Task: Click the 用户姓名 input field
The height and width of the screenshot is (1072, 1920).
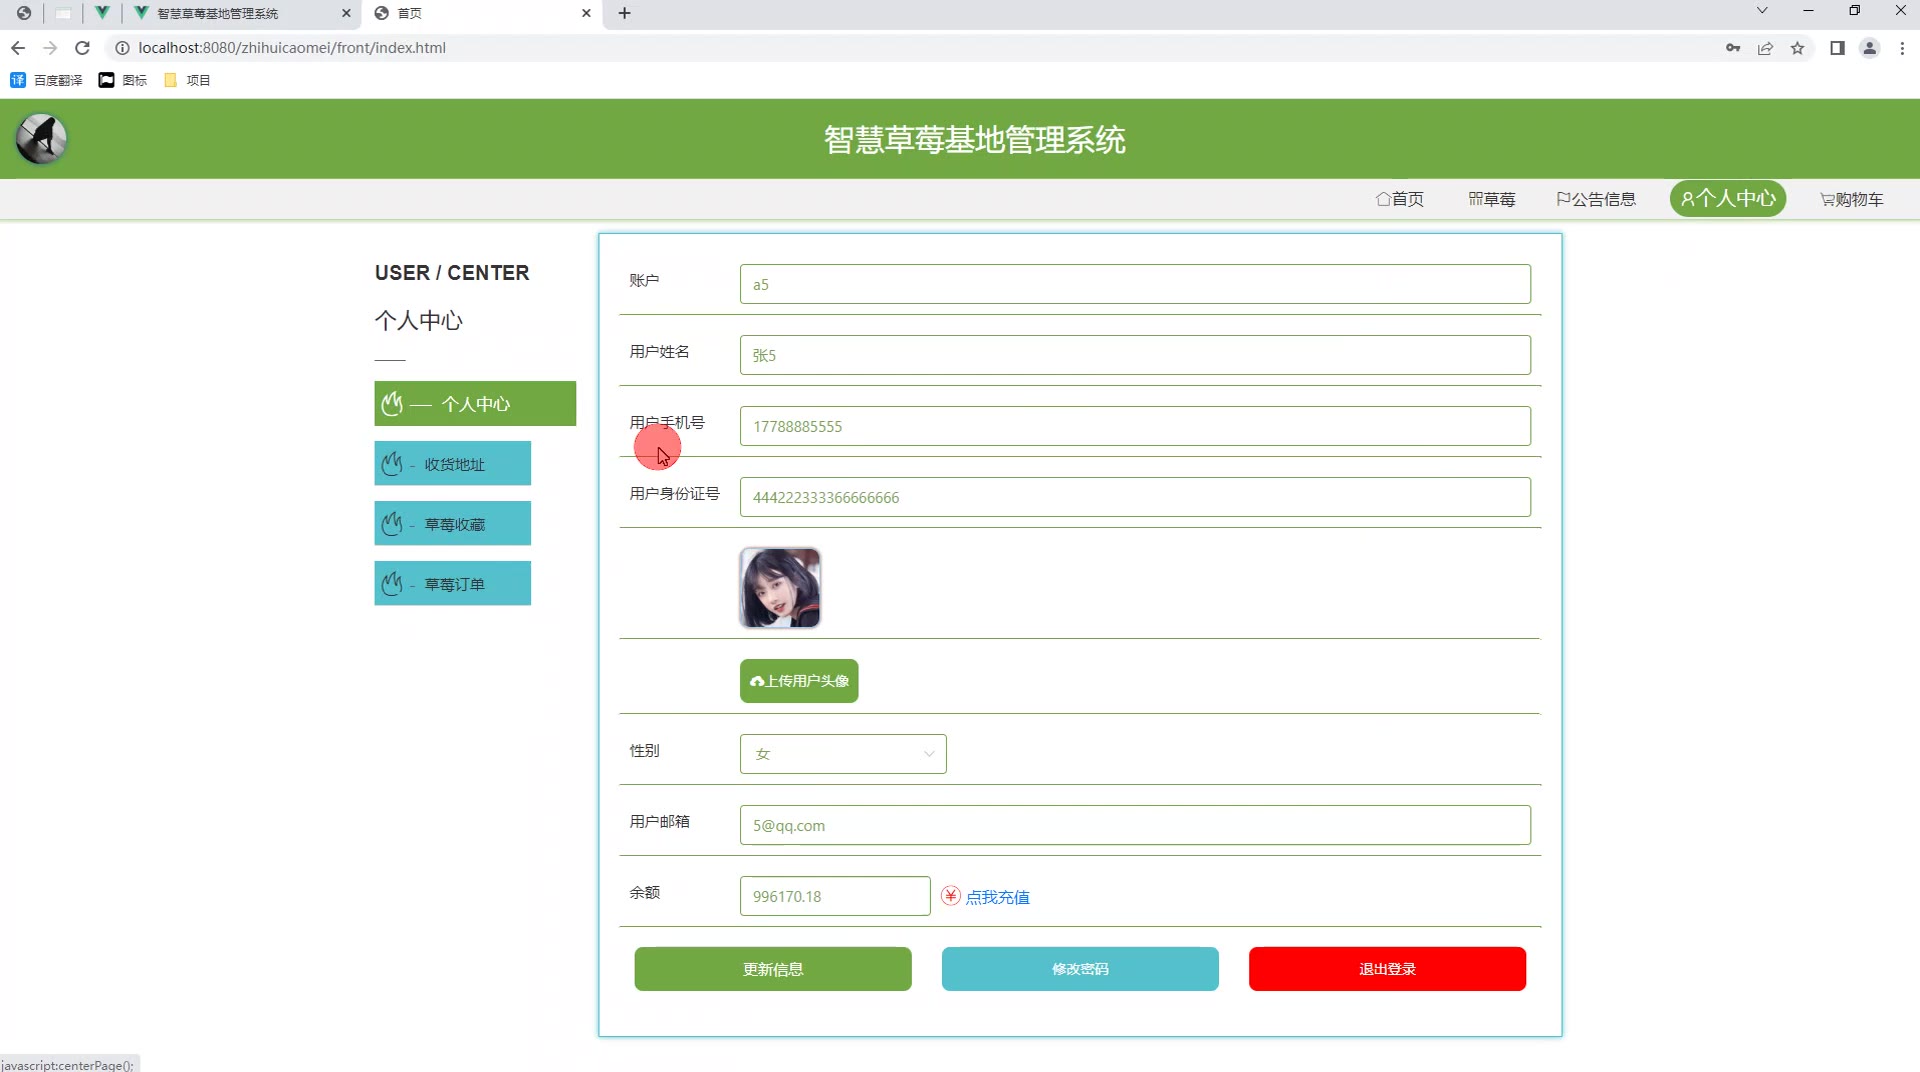Action: point(1135,355)
